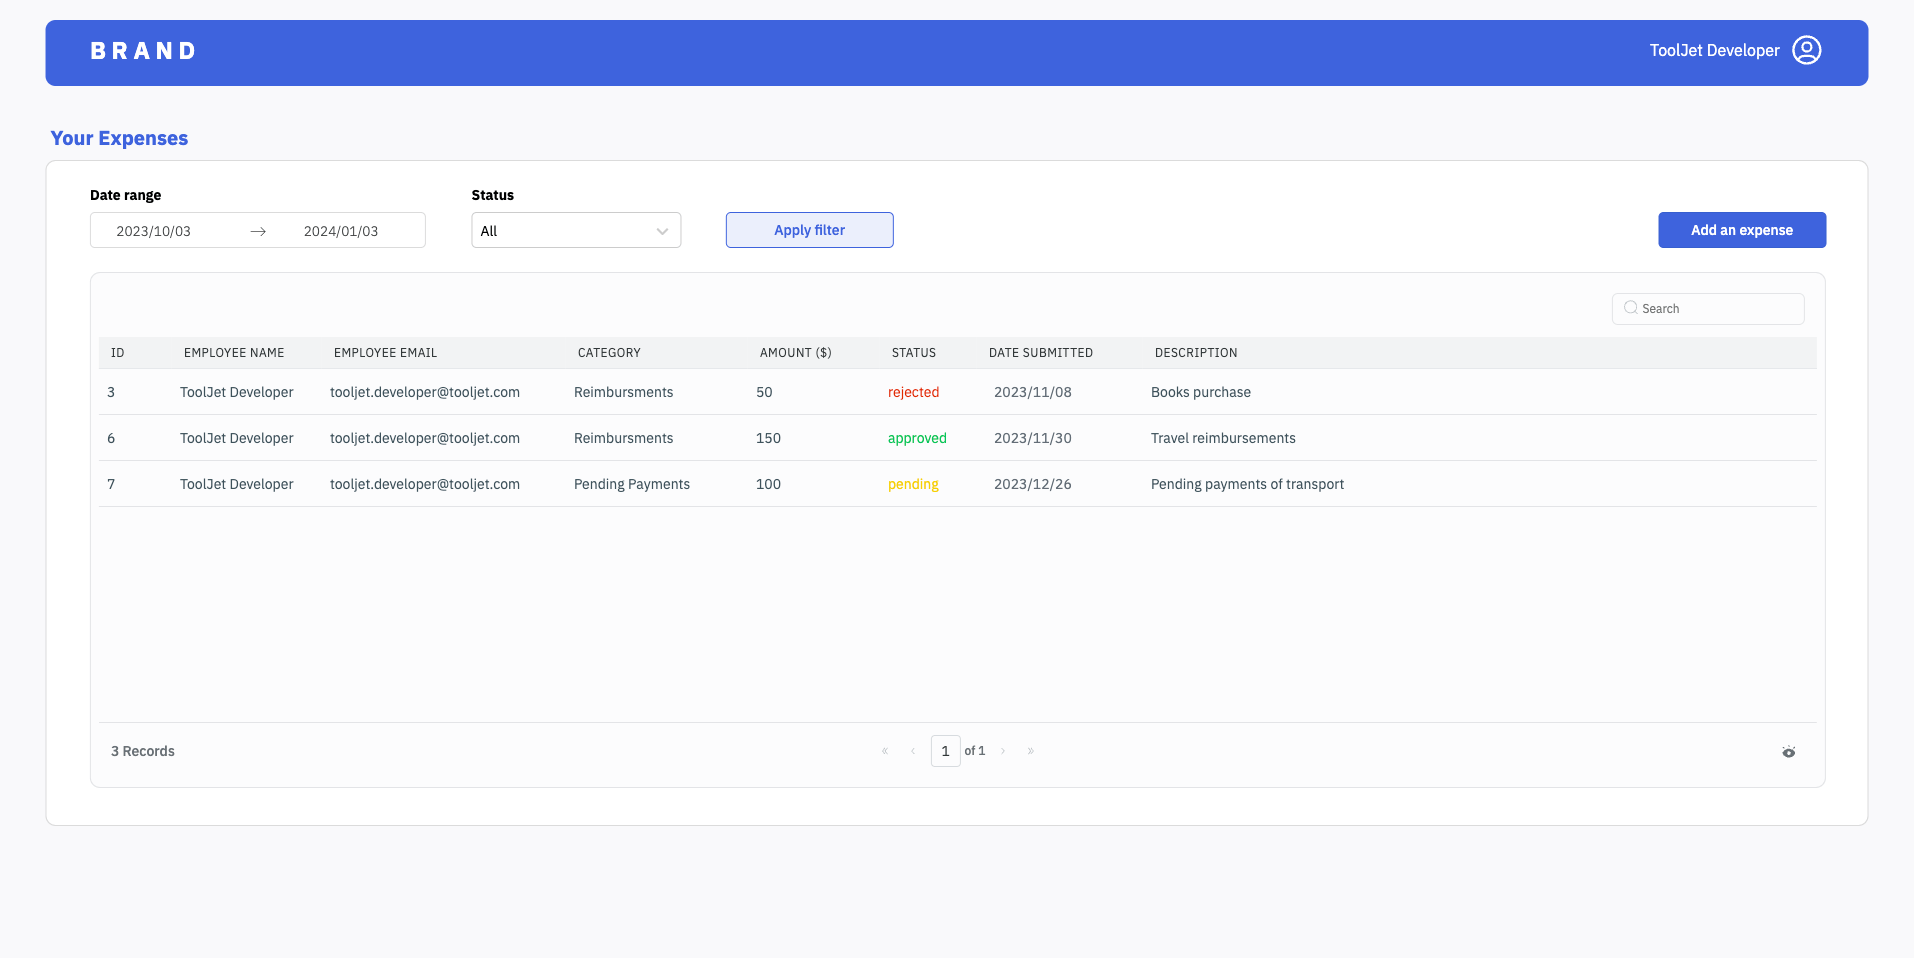This screenshot has width=1914, height=958.
Task: Click the user profile avatar icon
Action: (x=1806, y=50)
